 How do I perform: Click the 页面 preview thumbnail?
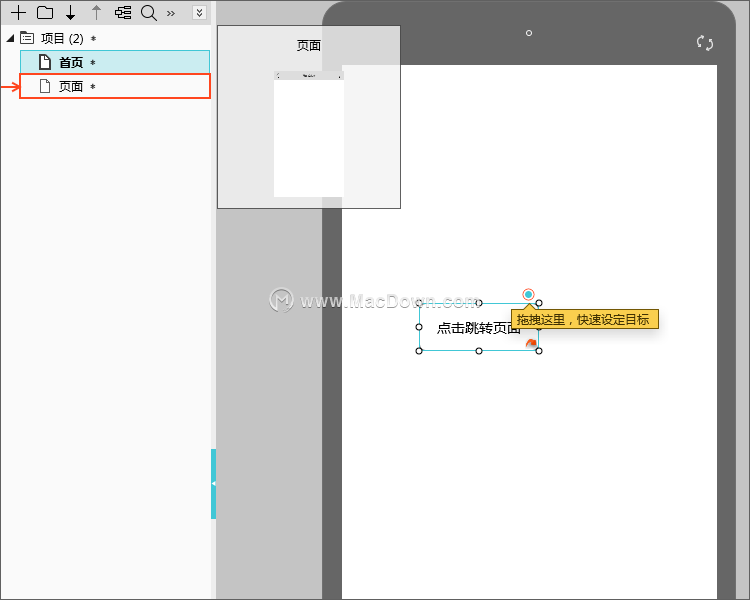point(309,134)
